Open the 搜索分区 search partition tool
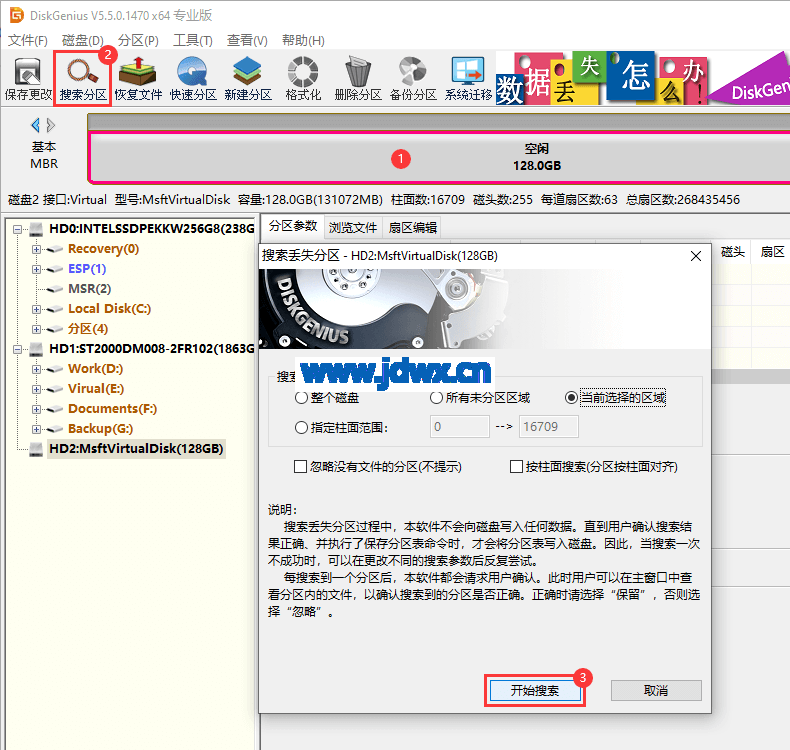 point(83,79)
